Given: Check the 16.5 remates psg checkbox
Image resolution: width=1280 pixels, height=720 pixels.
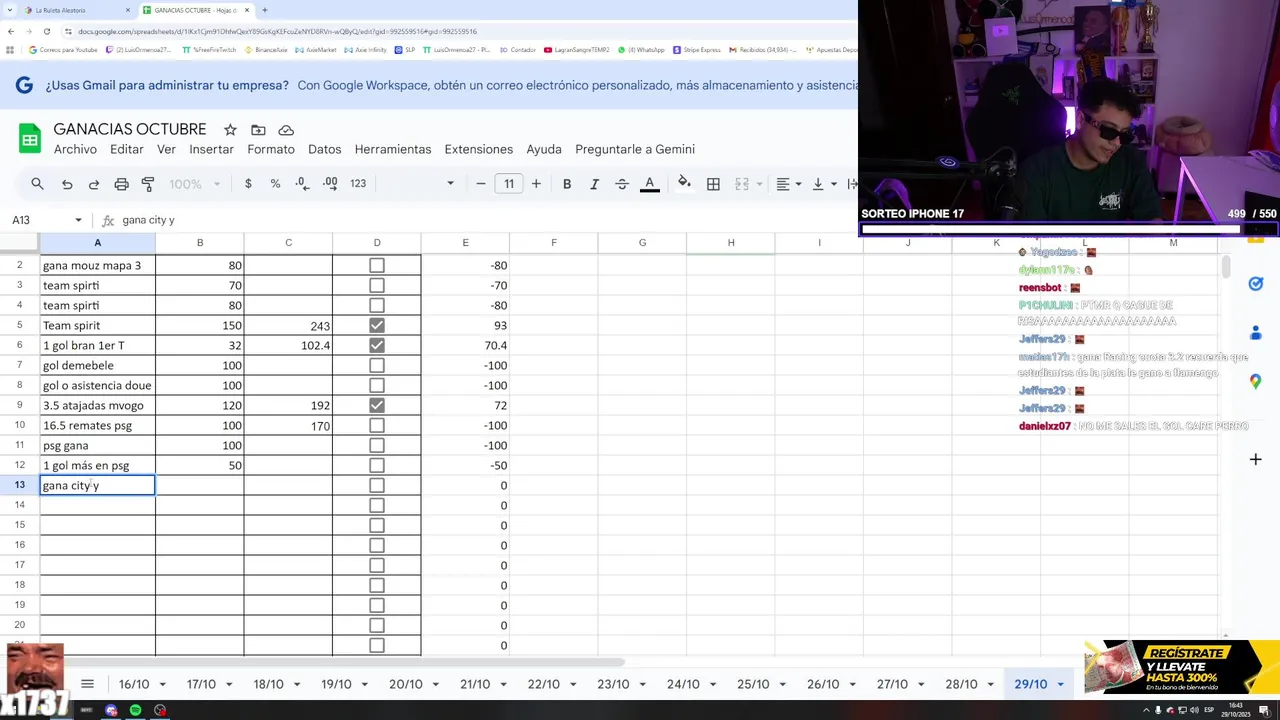Looking at the screenshot, I should 377,425.
